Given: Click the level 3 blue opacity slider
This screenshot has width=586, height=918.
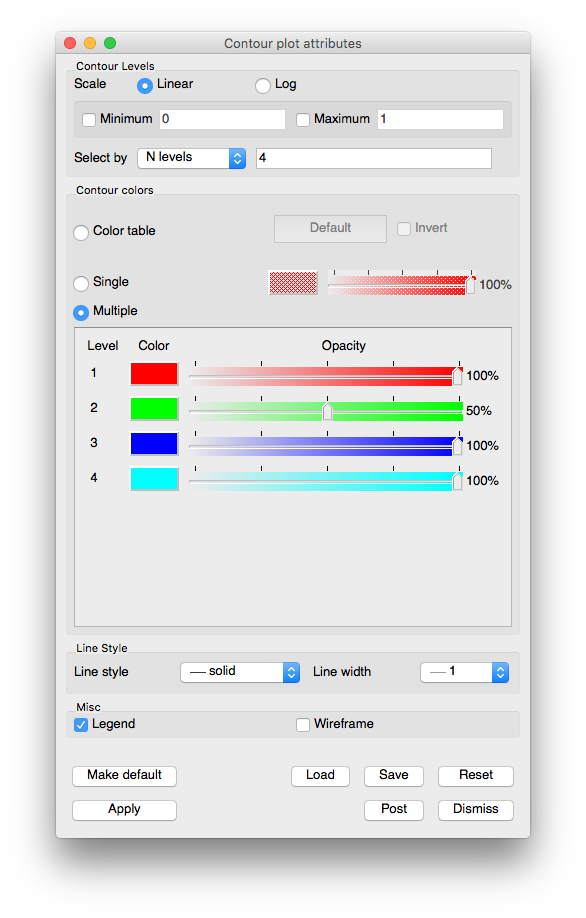Looking at the screenshot, I should pyautogui.click(x=326, y=446).
